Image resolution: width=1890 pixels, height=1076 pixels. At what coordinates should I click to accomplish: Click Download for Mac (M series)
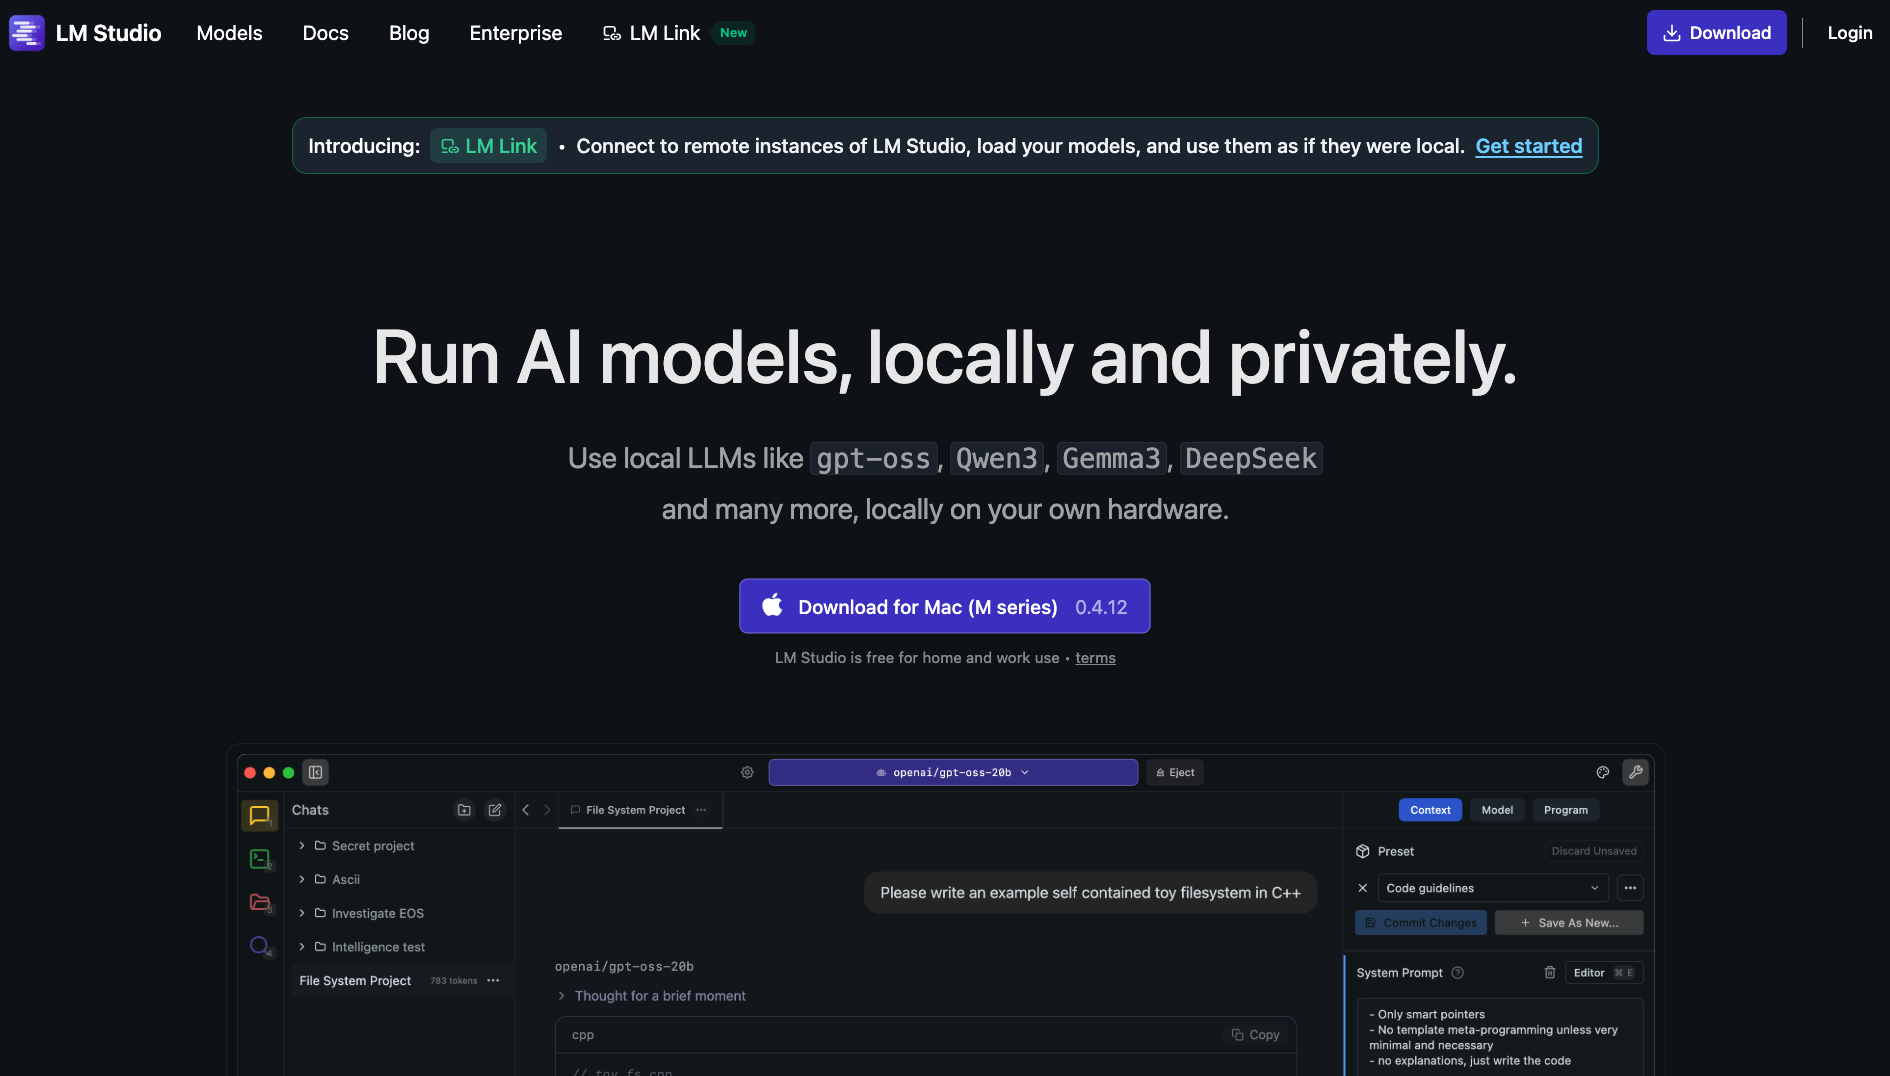[944, 606]
